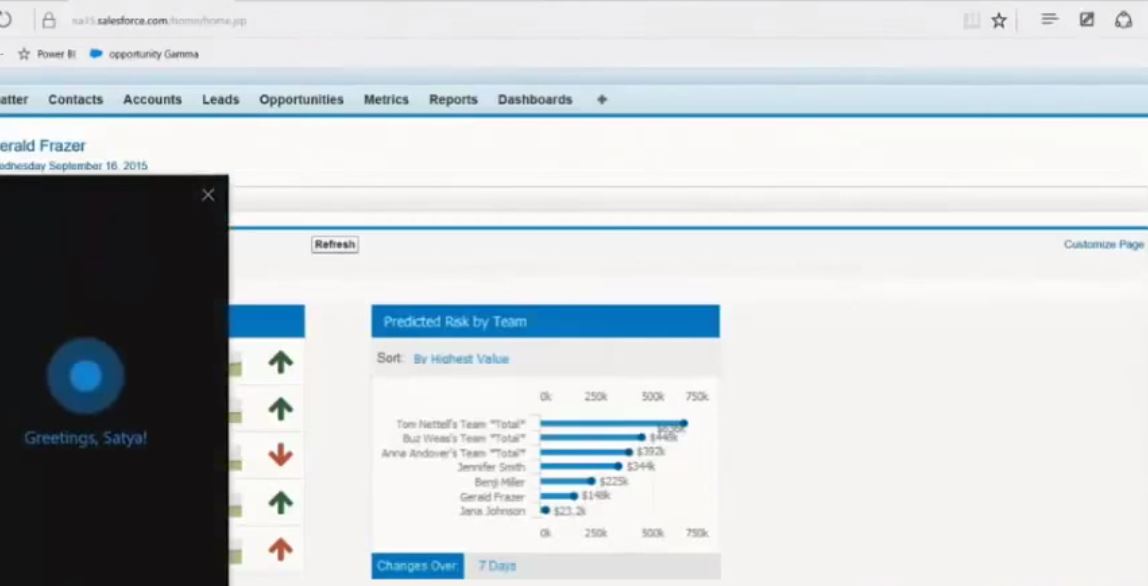The height and width of the screenshot is (586, 1148).
Task: Click the padlock icon in the address bar
Action: [49, 21]
